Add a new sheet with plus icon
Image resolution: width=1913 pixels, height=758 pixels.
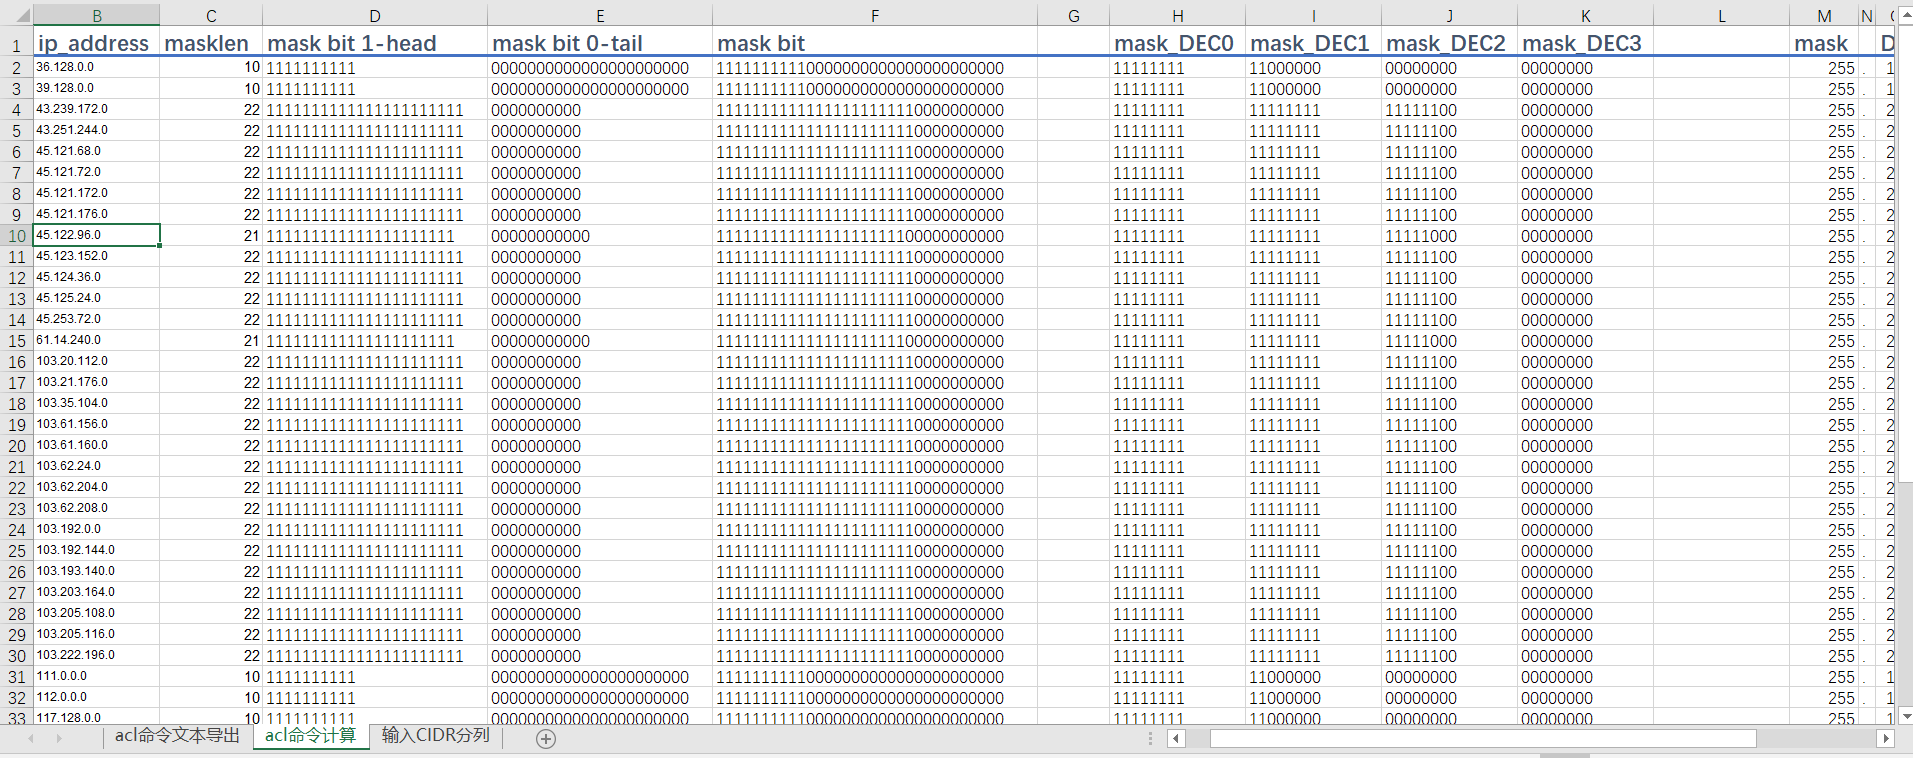545,739
